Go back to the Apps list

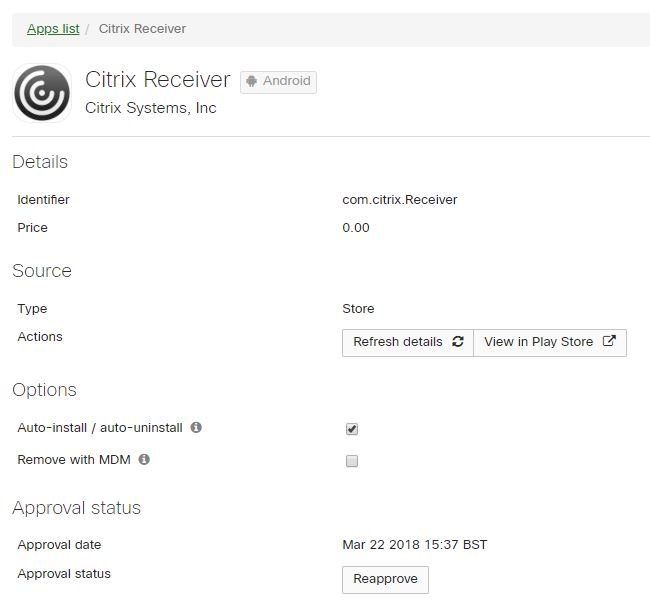(x=53, y=29)
